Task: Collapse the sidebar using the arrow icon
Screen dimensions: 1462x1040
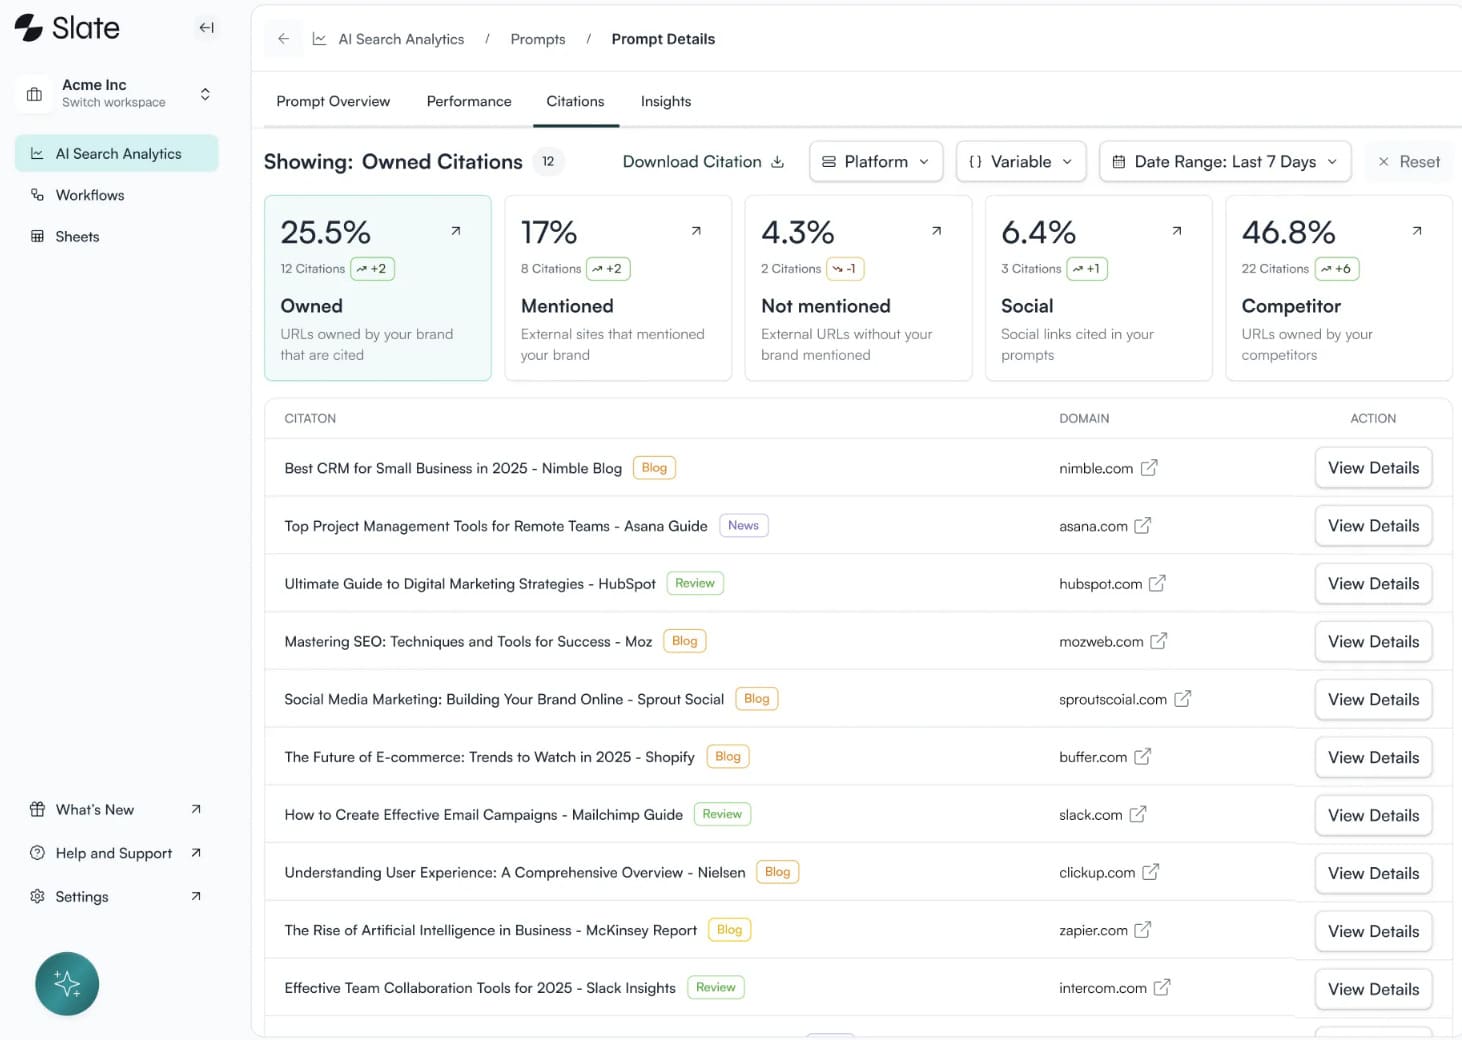Action: [206, 28]
